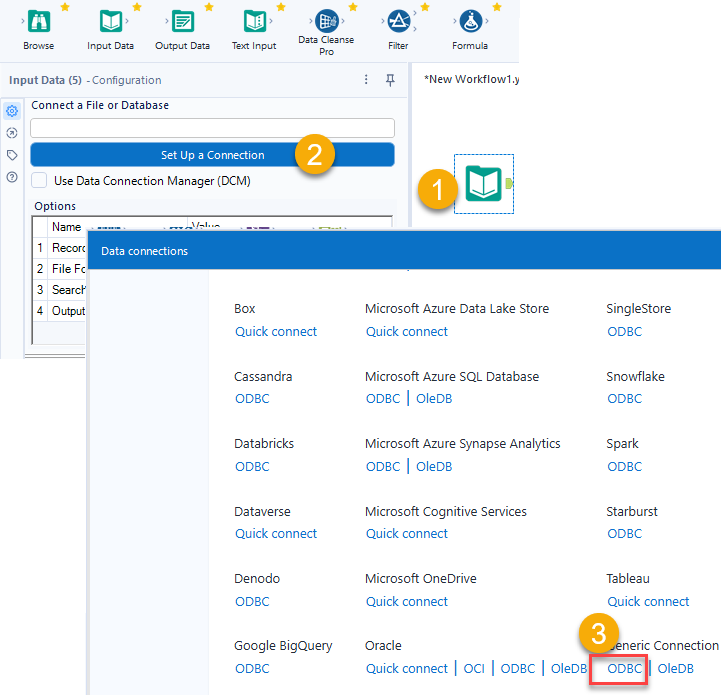Screen dimensions: 721x695
Task: Select options row 3 Search
Action: click(x=60, y=290)
